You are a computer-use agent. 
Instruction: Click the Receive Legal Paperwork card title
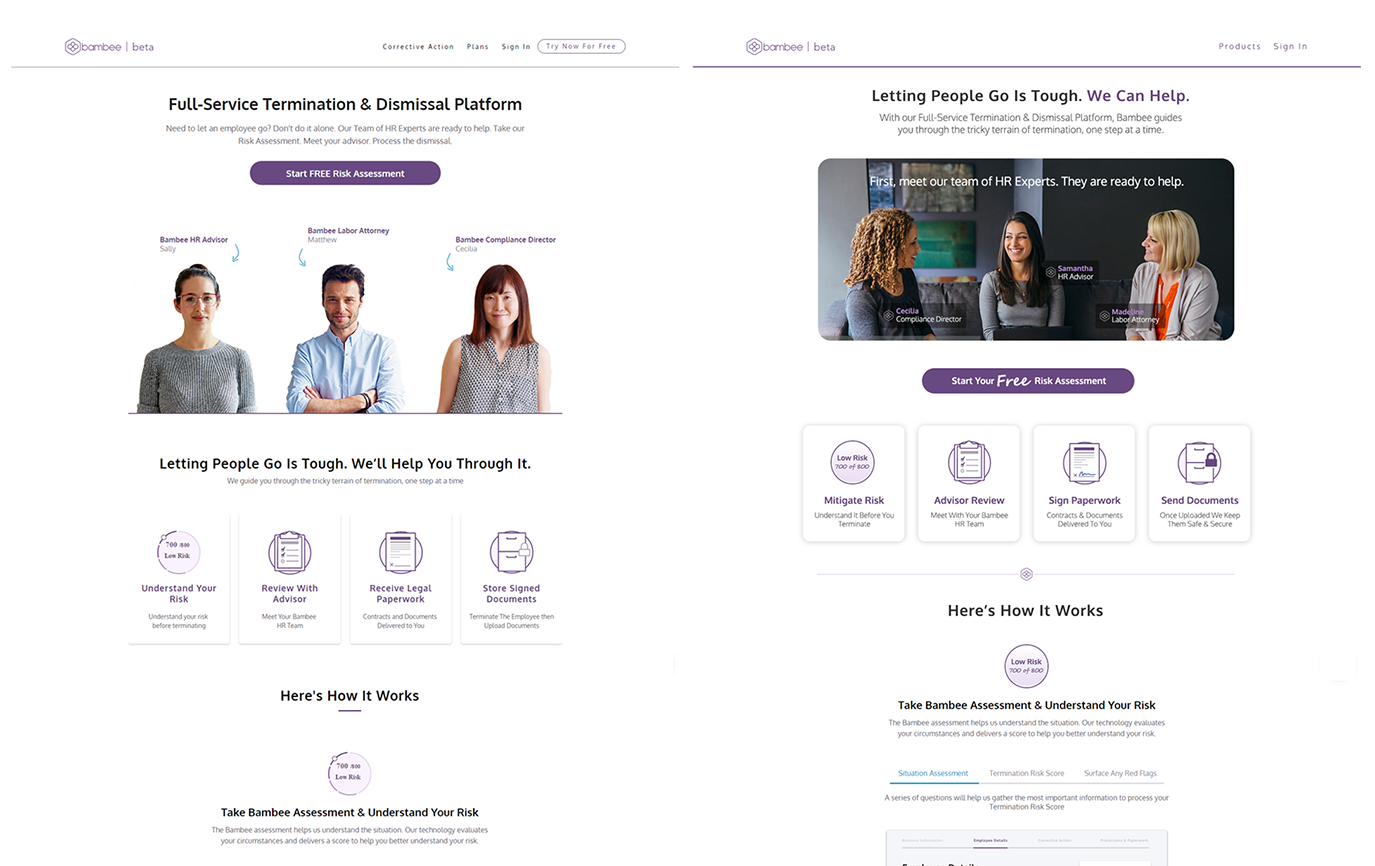pos(401,594)
